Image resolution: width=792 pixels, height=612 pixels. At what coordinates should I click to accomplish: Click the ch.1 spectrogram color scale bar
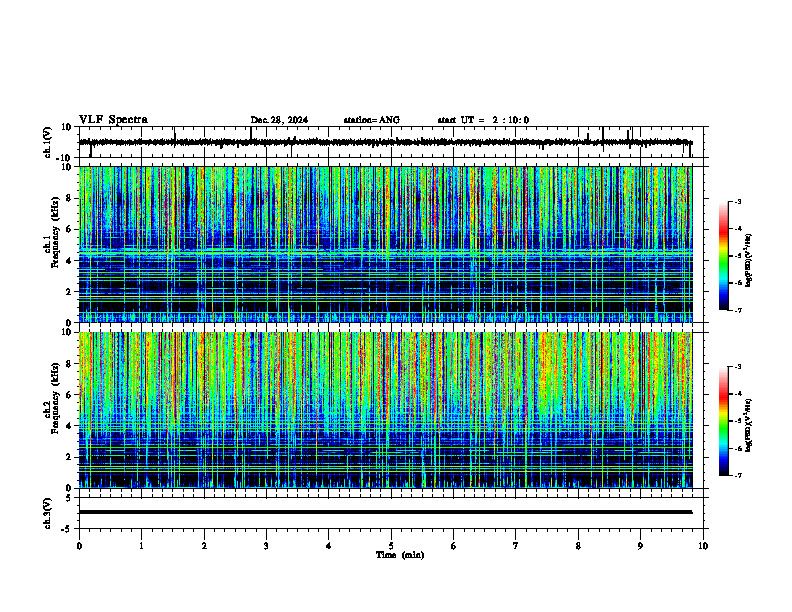[x=724, y=256]
